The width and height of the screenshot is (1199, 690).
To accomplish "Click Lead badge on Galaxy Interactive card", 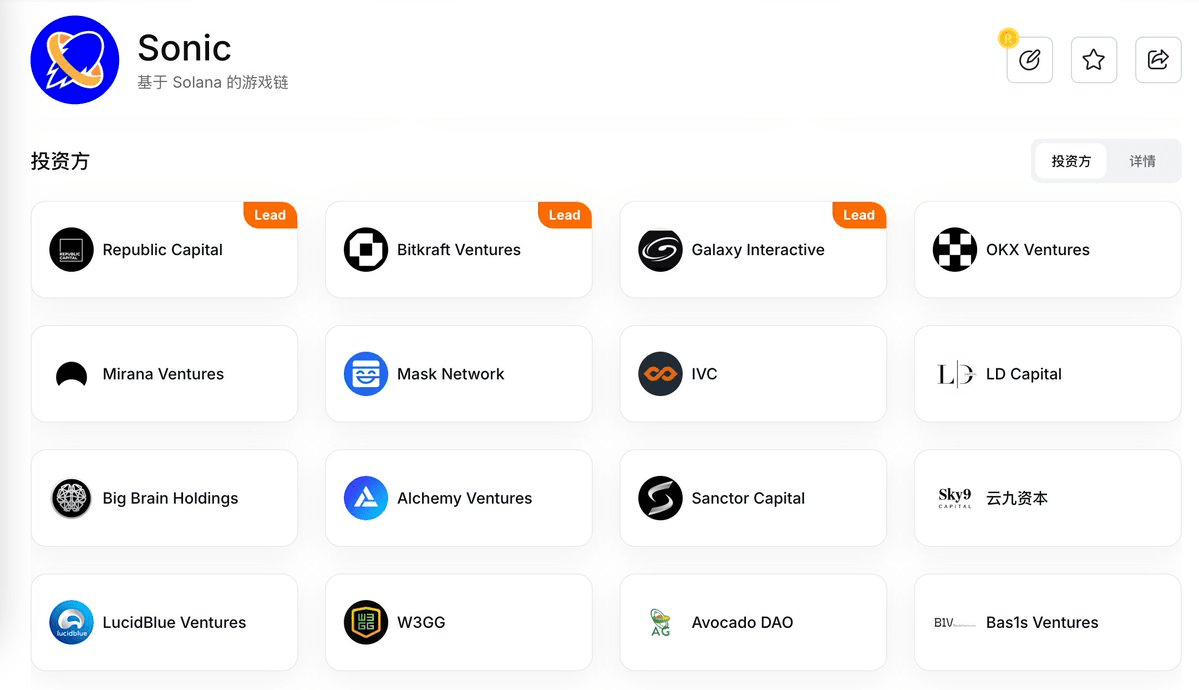I will [859, 215].
